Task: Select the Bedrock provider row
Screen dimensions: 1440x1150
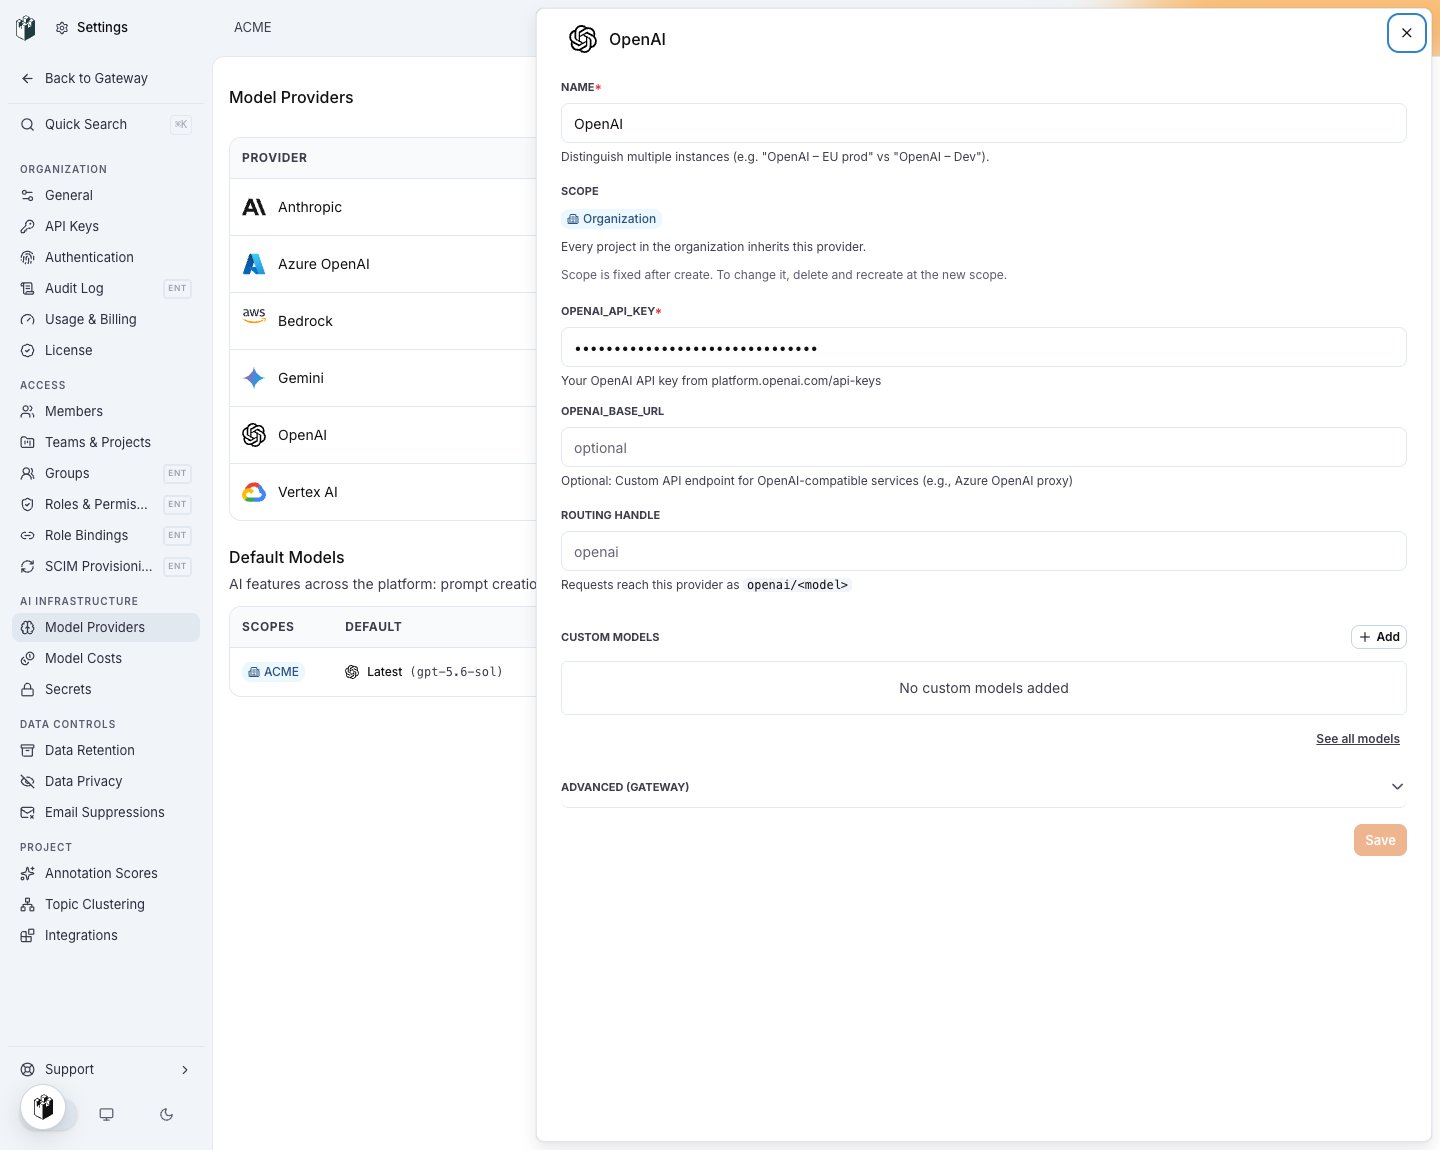Action: [384, 321]
